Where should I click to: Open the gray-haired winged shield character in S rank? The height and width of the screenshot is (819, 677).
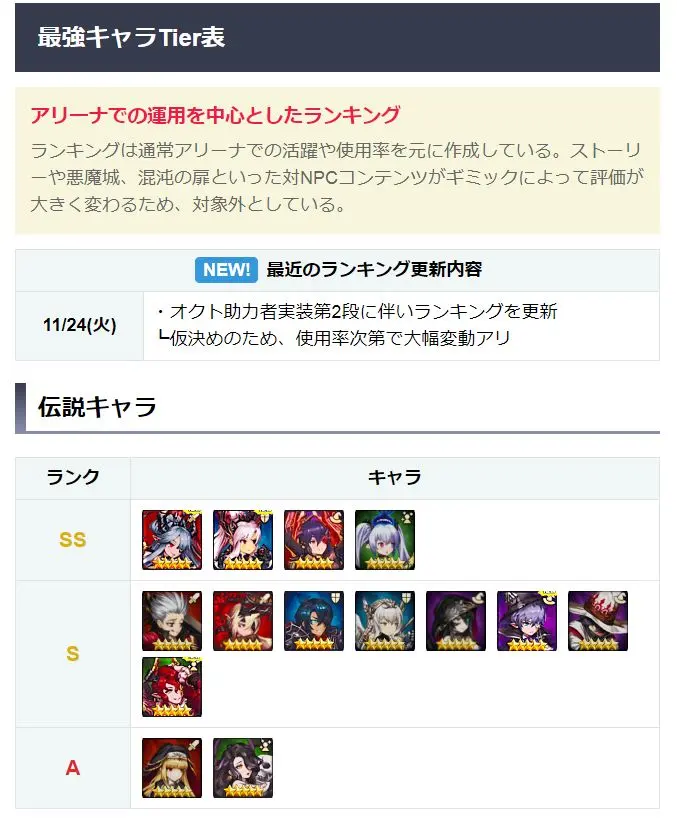[x=385, y=621]
